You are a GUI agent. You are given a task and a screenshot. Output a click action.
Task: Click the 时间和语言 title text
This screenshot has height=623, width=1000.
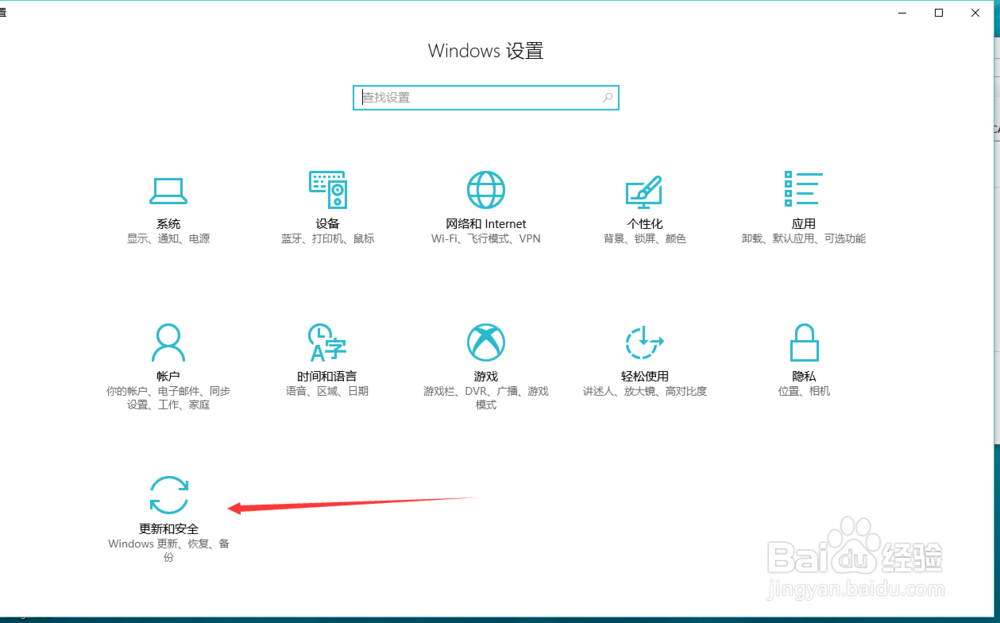tap(327, 376)
